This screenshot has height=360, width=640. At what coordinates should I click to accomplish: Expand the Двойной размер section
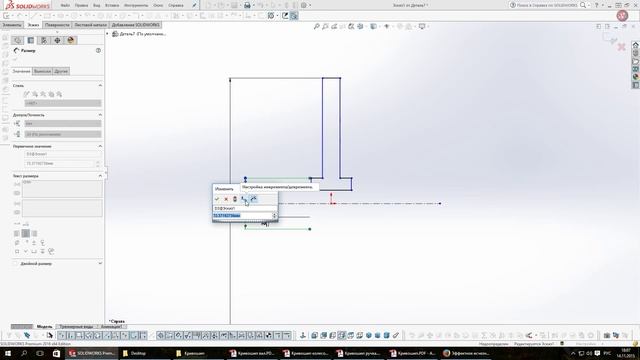click(x=100, y=263)
